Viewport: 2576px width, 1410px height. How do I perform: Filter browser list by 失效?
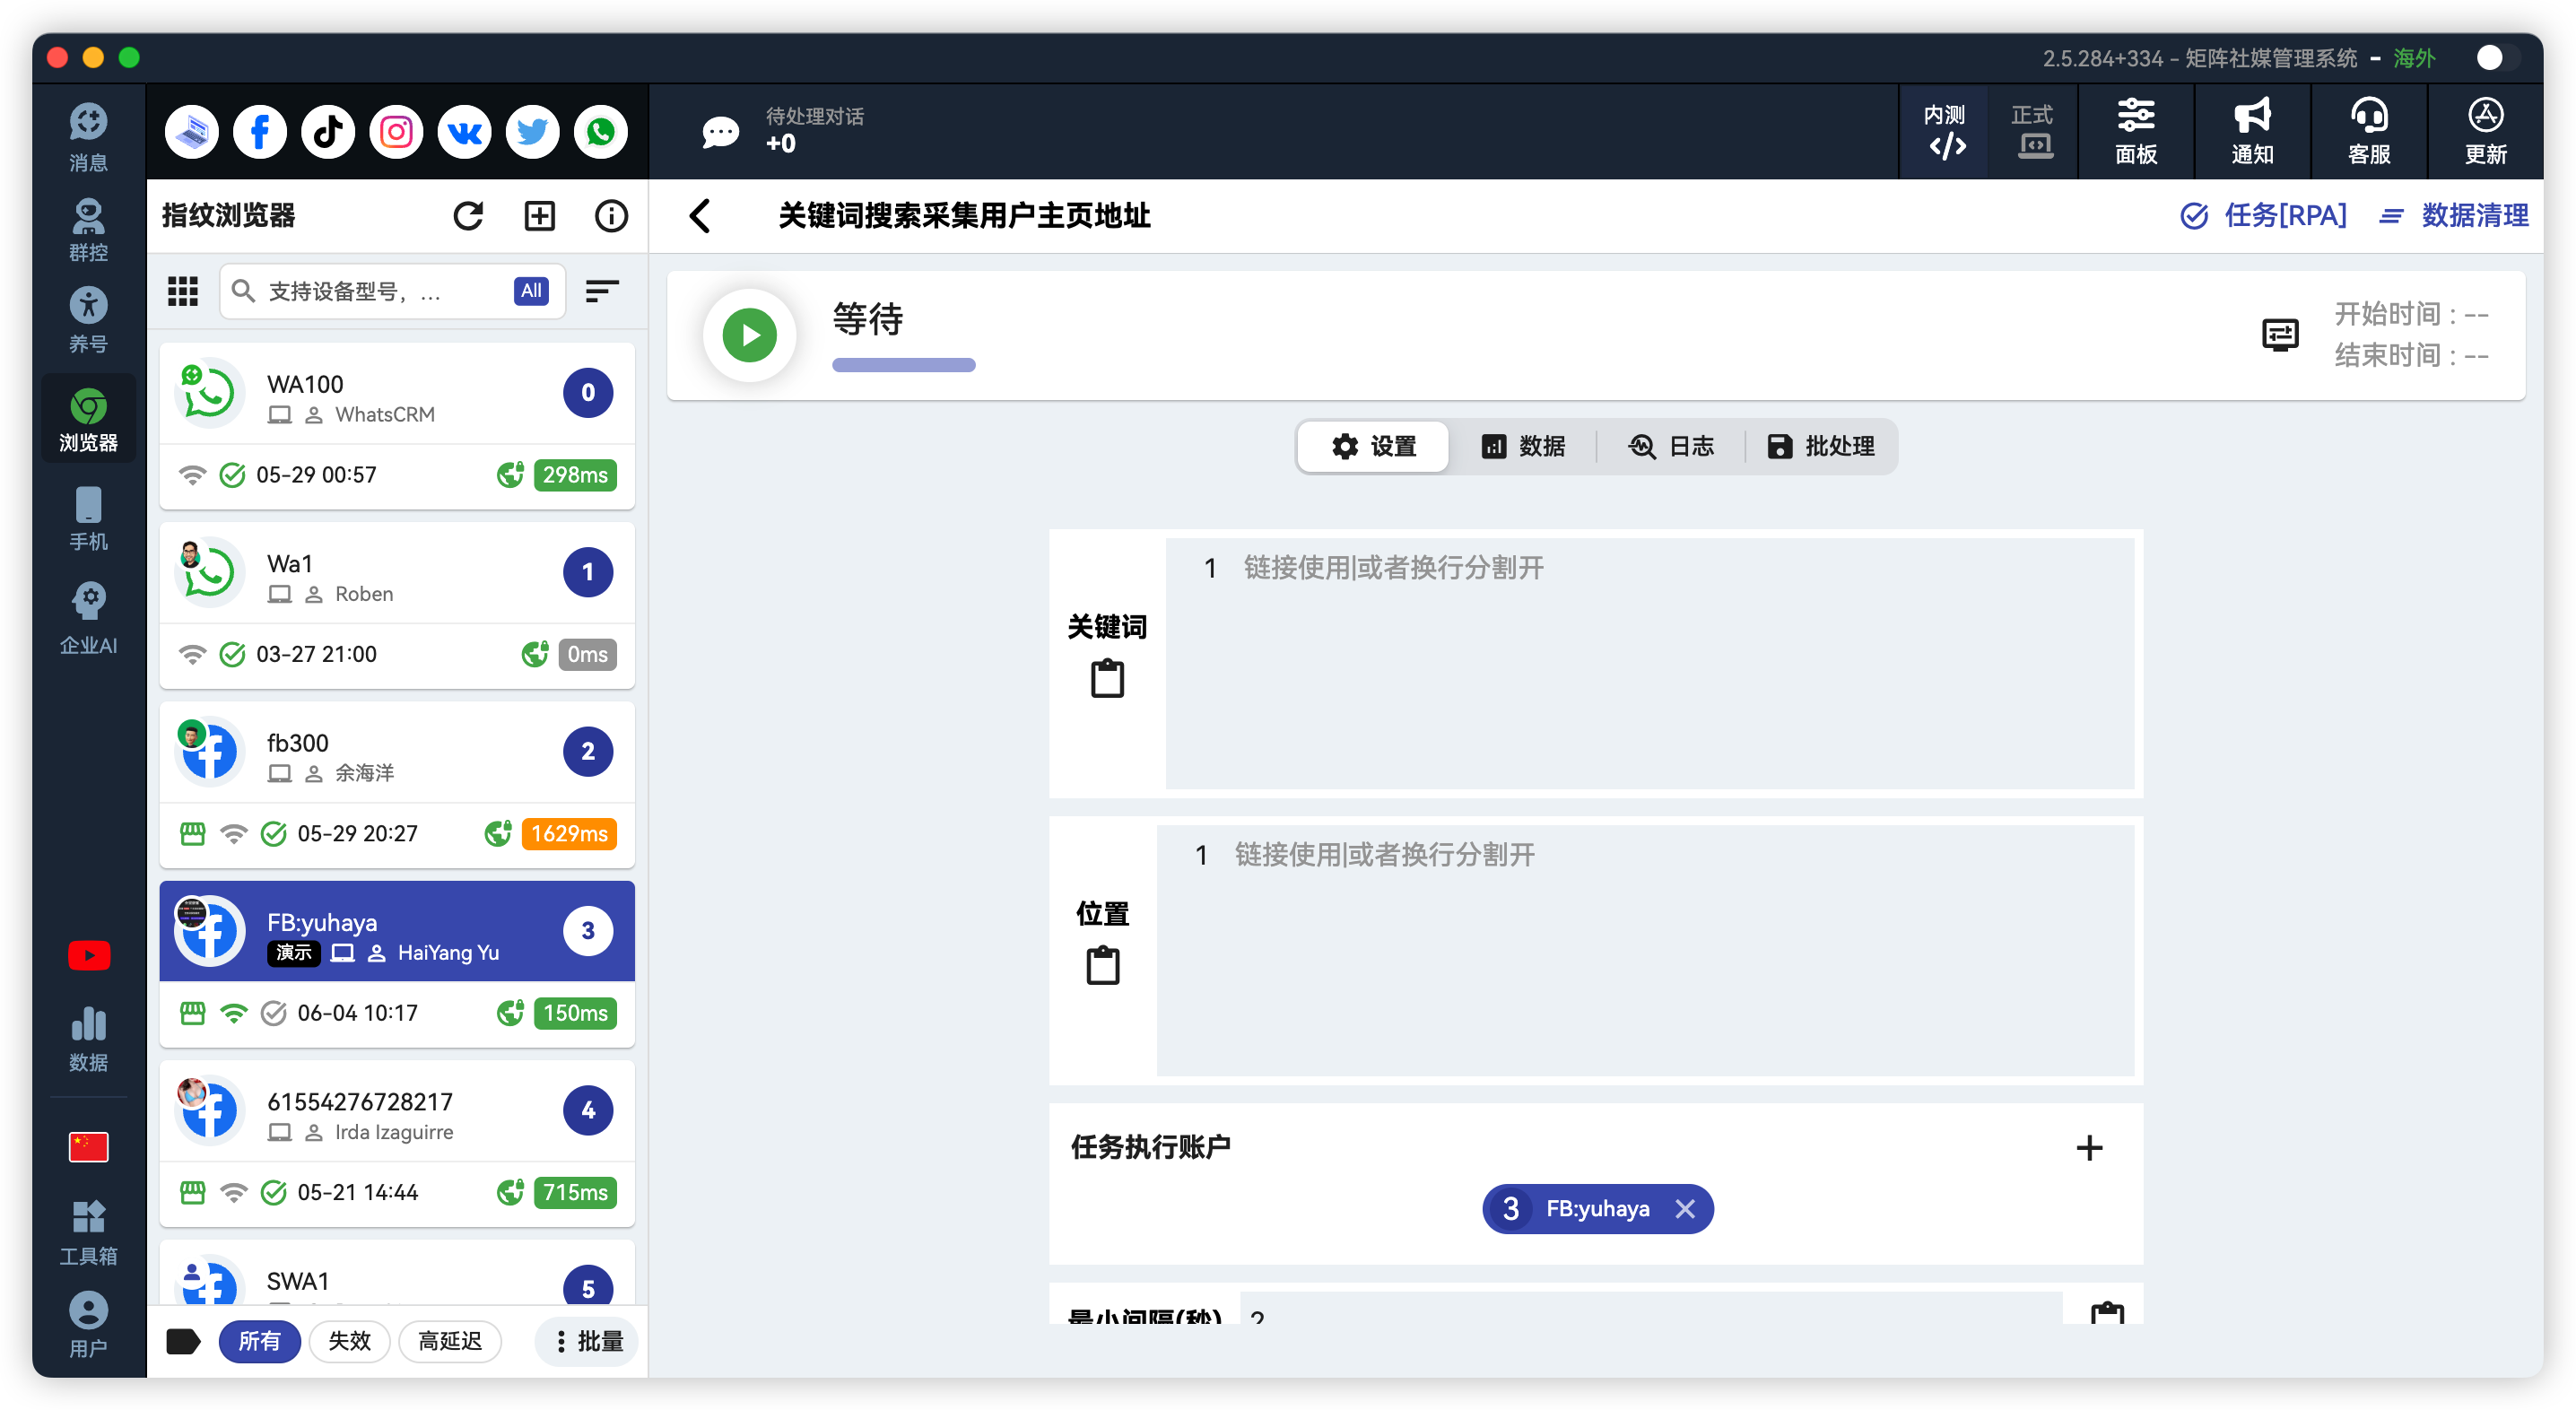349,1341
